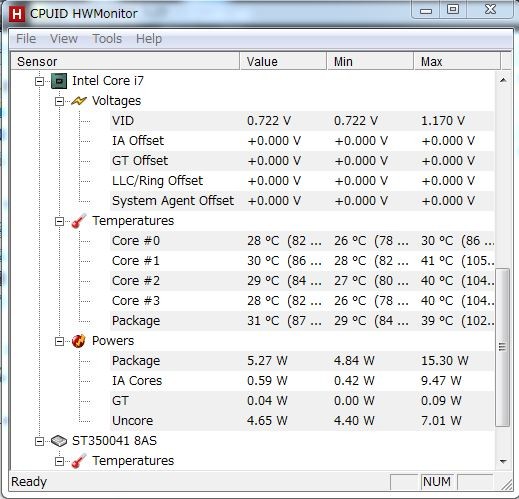This screenshot has height=499, width=519.
Task: Close the HWMonitor window
Action: [x=490, y=10]
